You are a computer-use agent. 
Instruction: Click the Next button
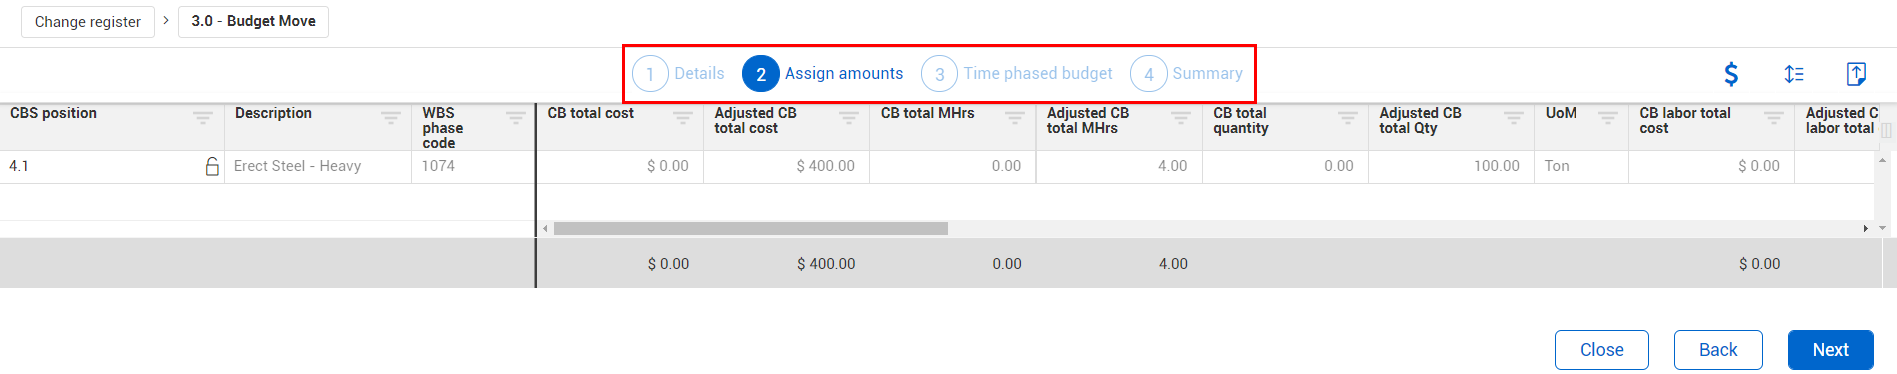1830,350
